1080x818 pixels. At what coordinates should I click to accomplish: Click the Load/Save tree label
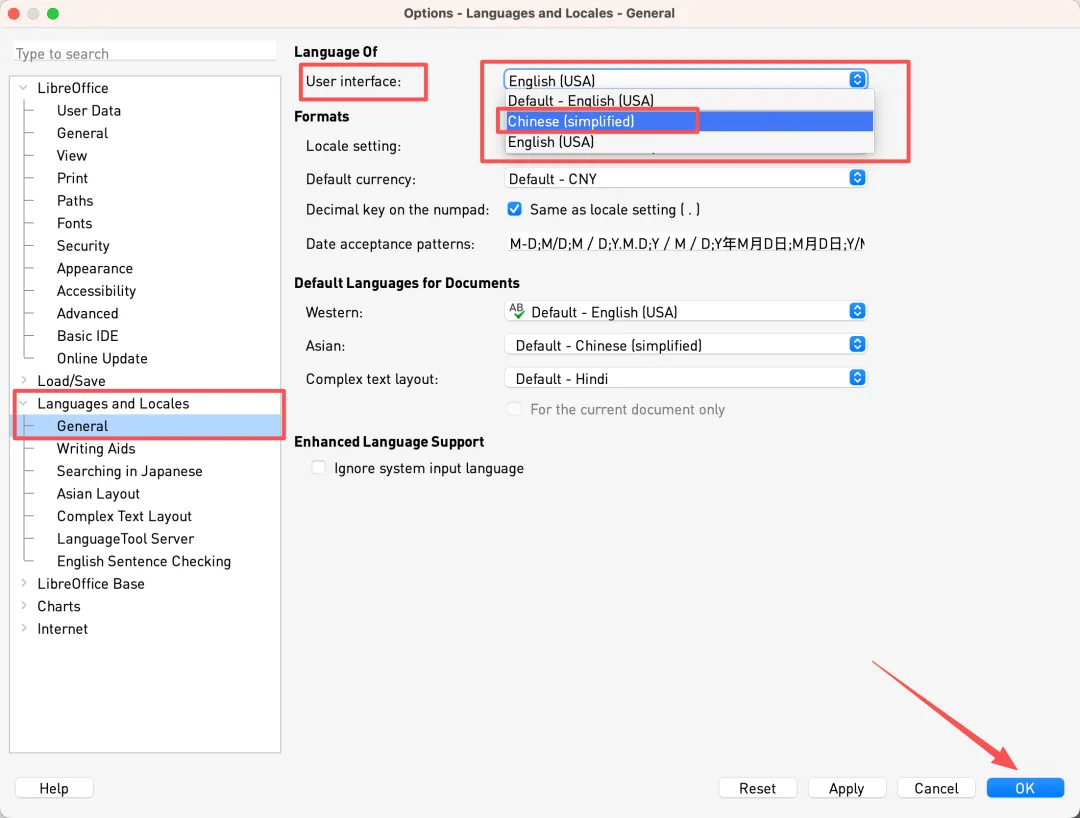tap(71, 381)
